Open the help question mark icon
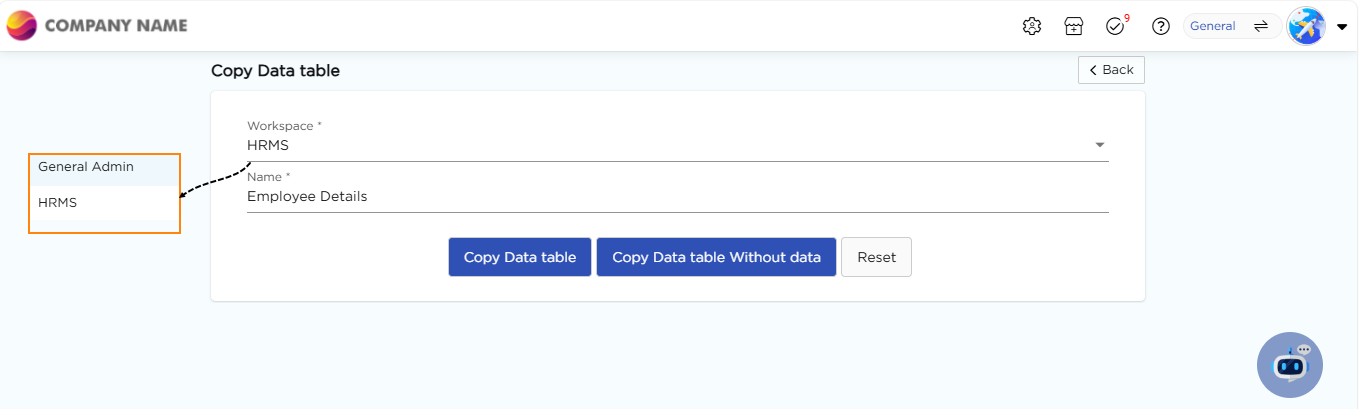1359x409 pixels. pos(1161,26)
